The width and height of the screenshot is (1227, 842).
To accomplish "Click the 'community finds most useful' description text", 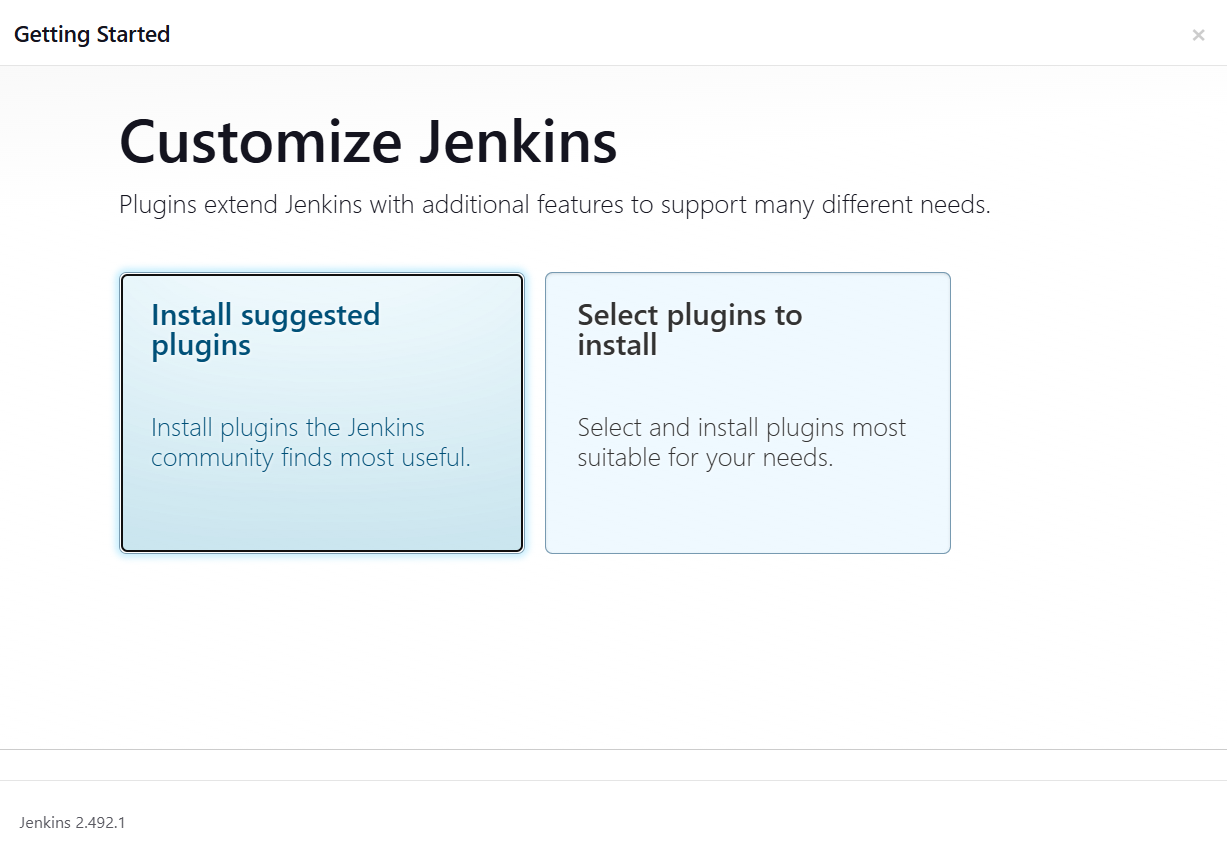I will 310,458.
